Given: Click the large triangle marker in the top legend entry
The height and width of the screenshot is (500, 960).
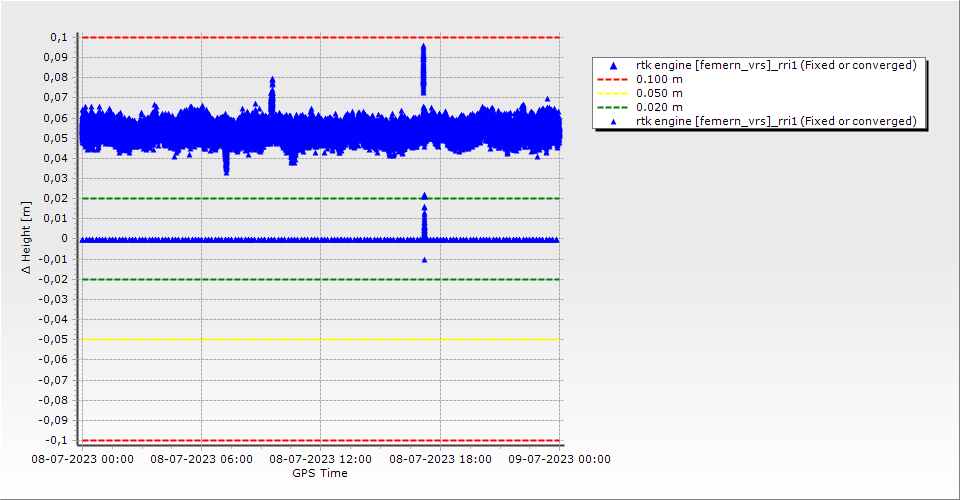Looking at the screenshot, I should pyautogui.click(x=613, y=66).
